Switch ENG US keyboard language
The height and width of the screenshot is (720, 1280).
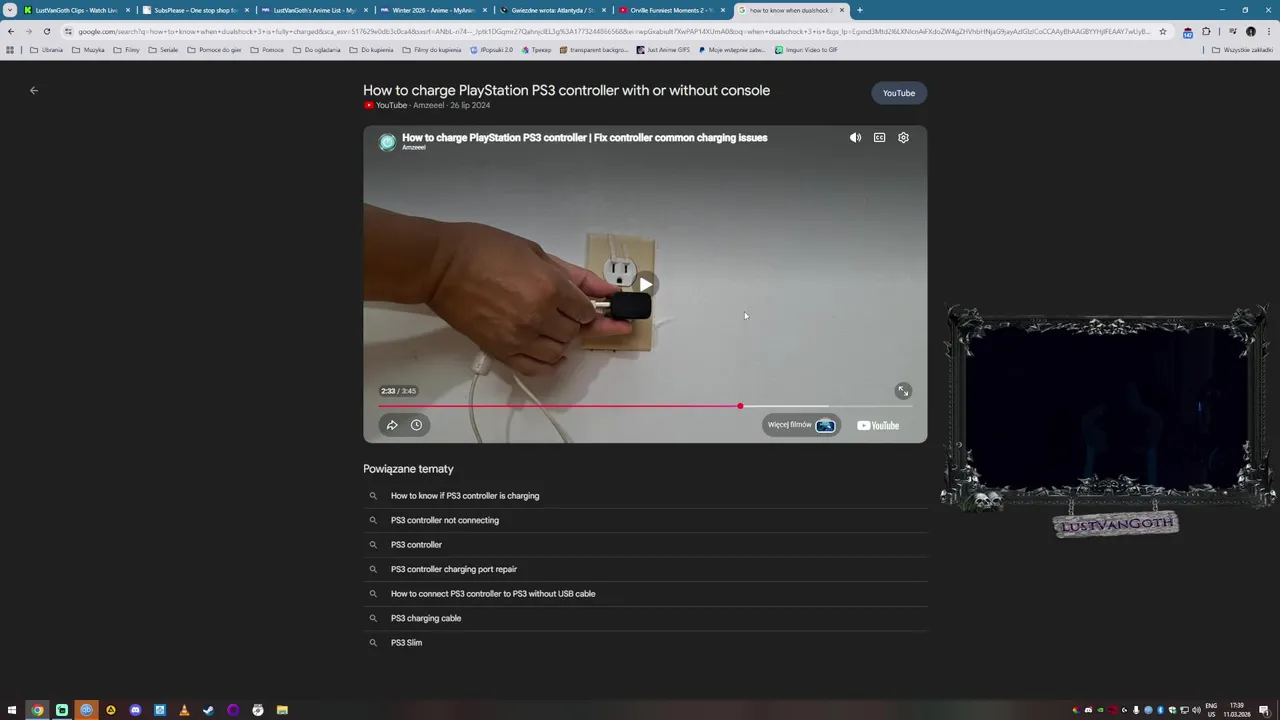(x=1211, y=710)
